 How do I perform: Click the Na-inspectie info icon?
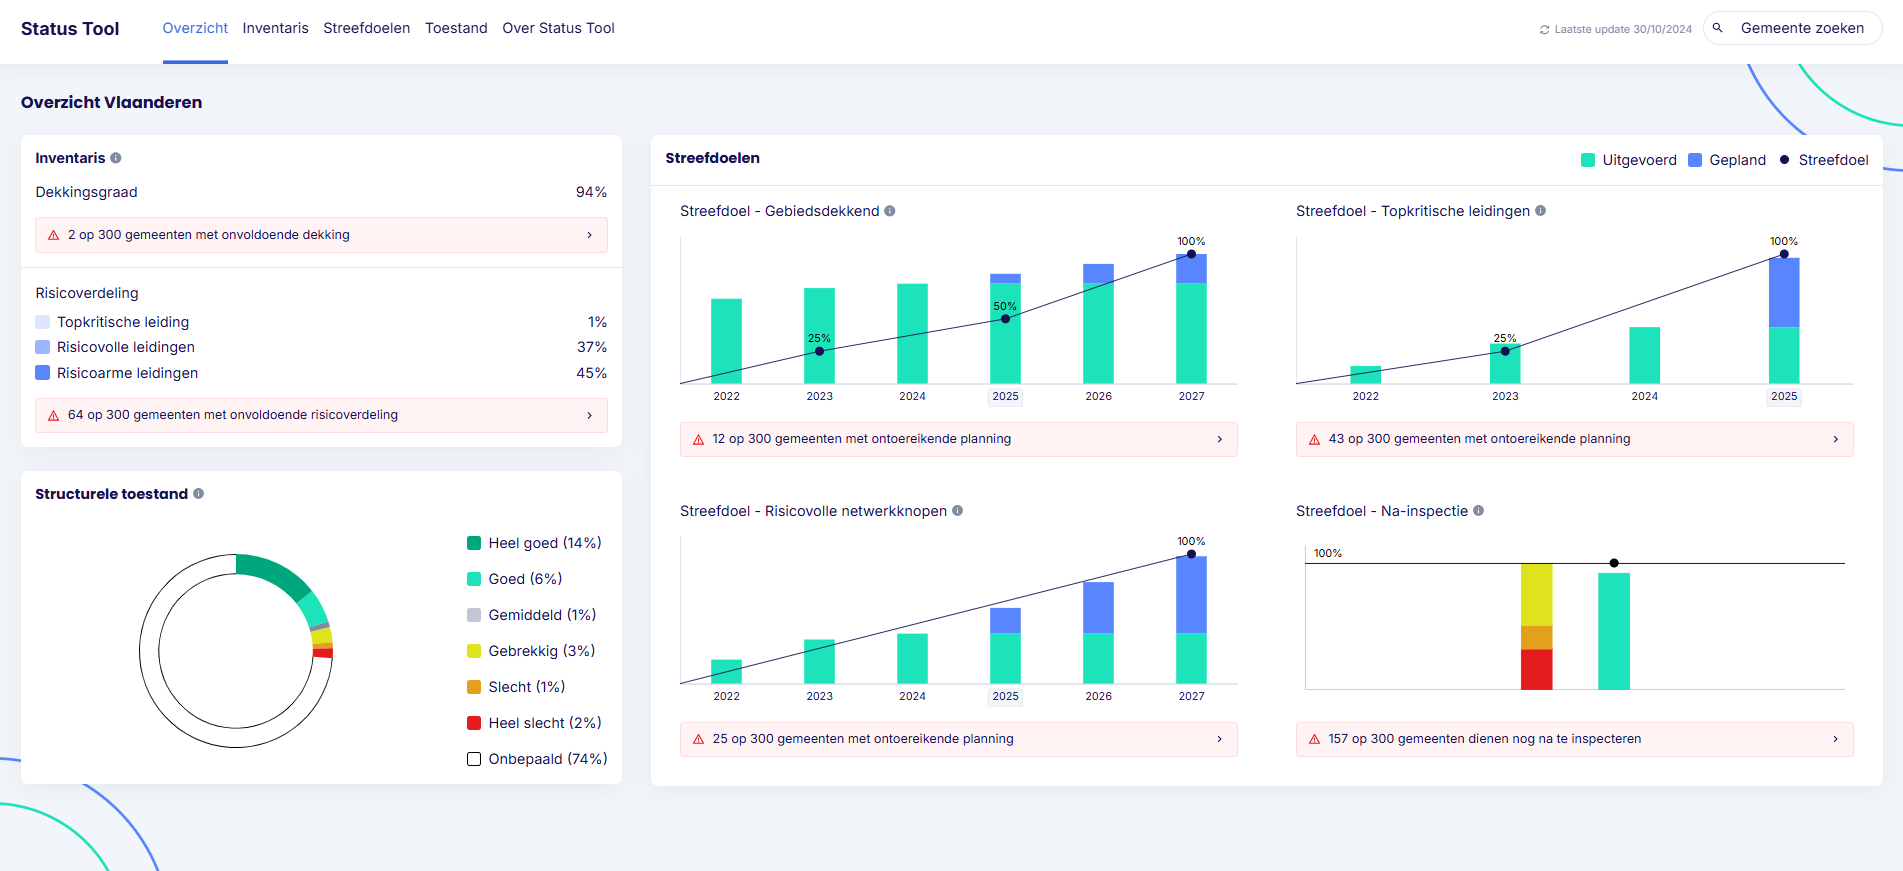pos(1479,511)
